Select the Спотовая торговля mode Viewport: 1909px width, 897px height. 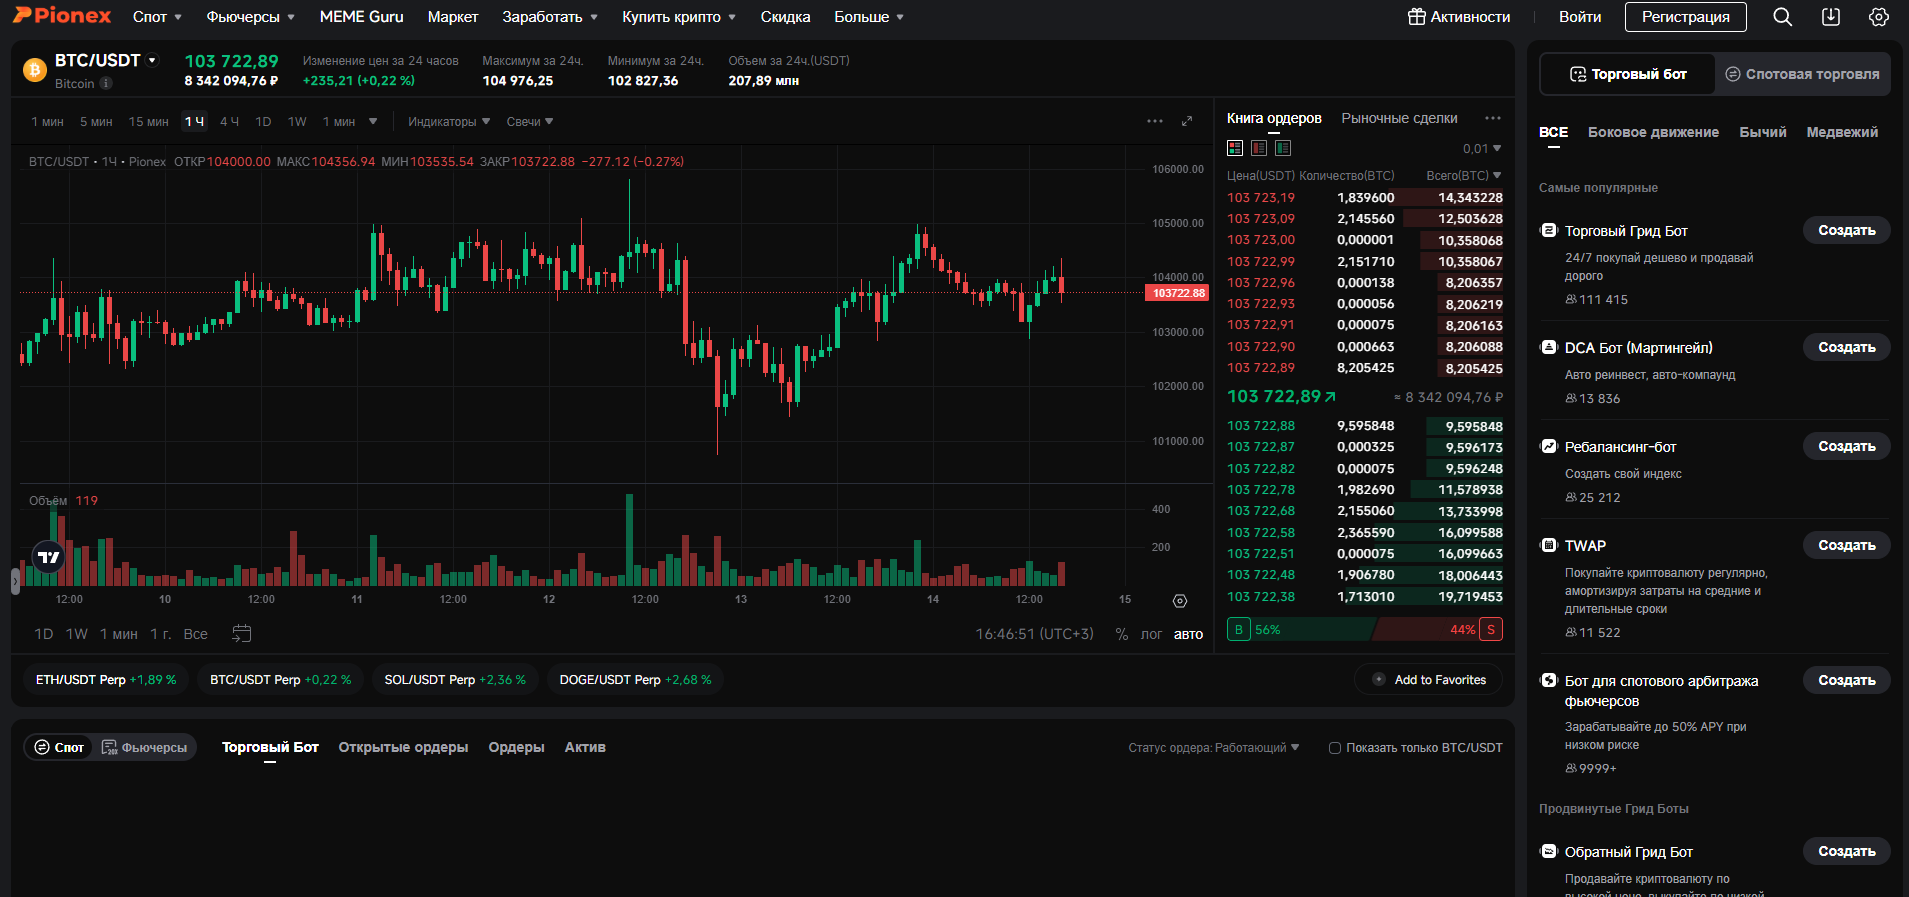pyautogui.click(x=1803, y=74)
